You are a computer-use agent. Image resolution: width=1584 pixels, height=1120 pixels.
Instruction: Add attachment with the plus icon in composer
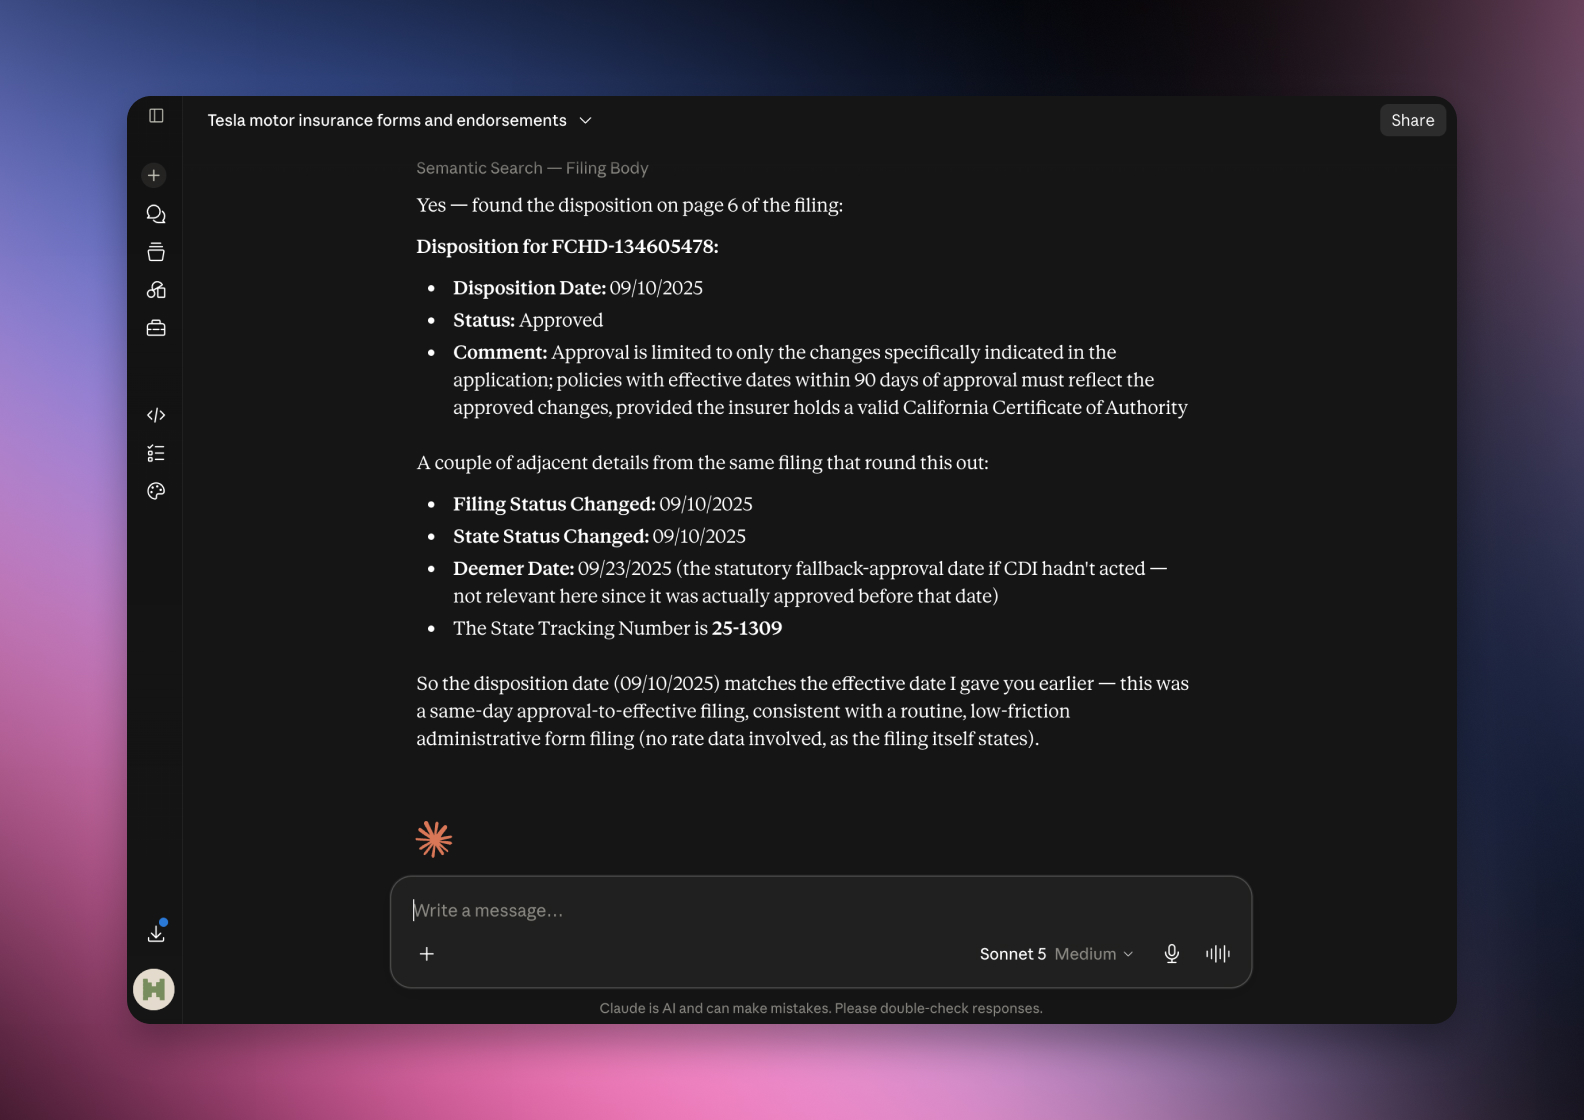[x=427, y=954]
